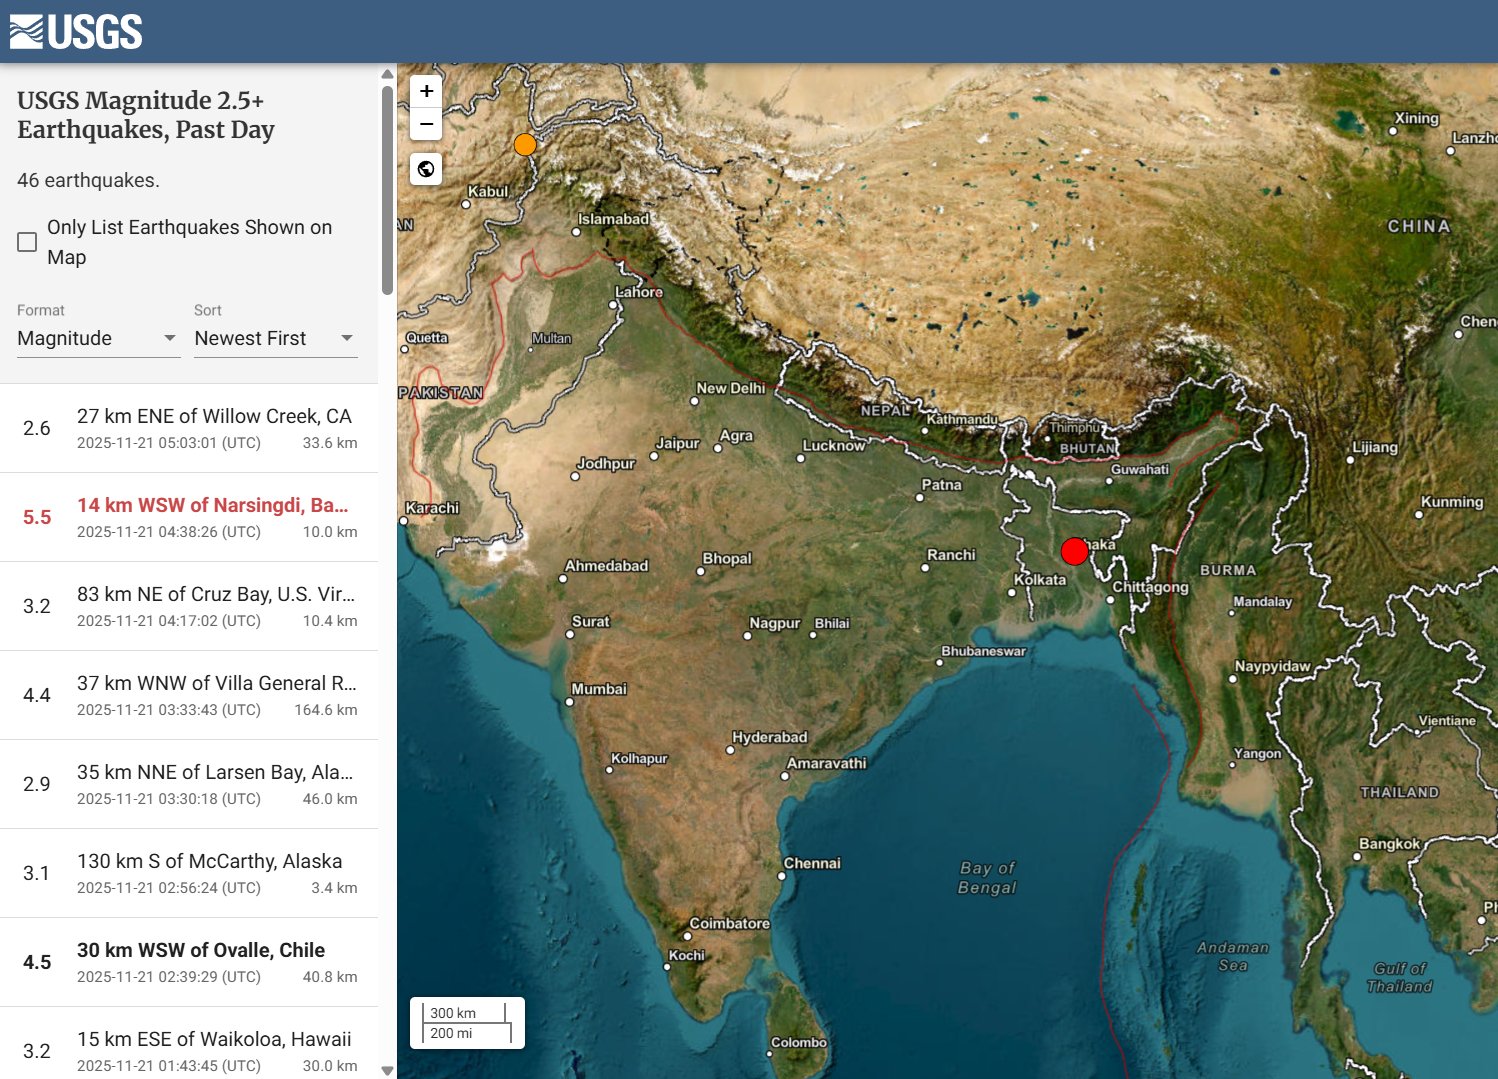Click the globe icon below zoom controls

[425, 168]
